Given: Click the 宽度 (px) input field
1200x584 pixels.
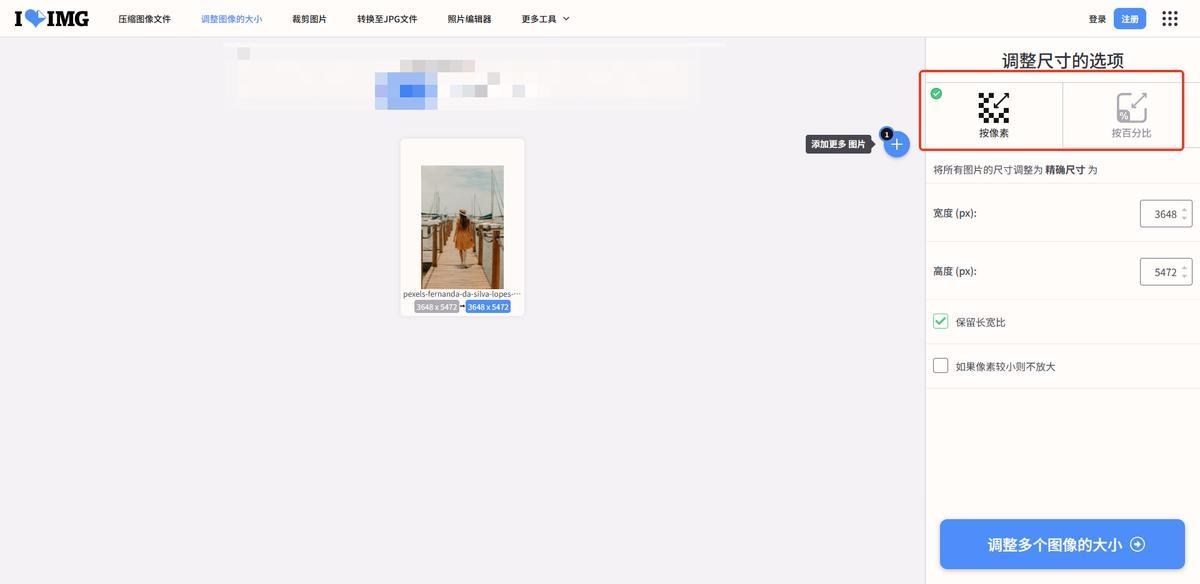Looking at the screenshot, I should click(x=1160, y=214).
